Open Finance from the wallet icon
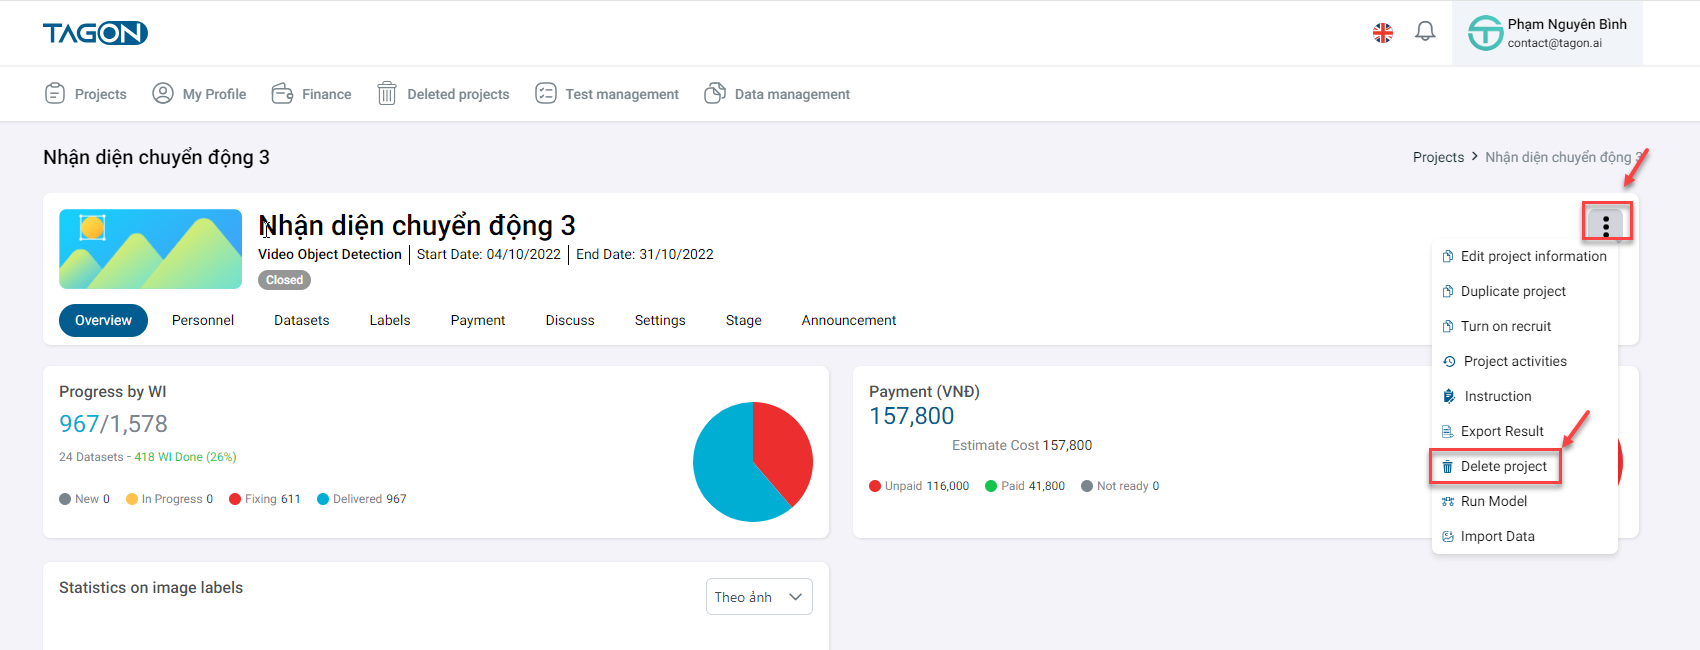Image resolution: width=1700 pixels, height=650 pixels. click(x=282, y=94)
